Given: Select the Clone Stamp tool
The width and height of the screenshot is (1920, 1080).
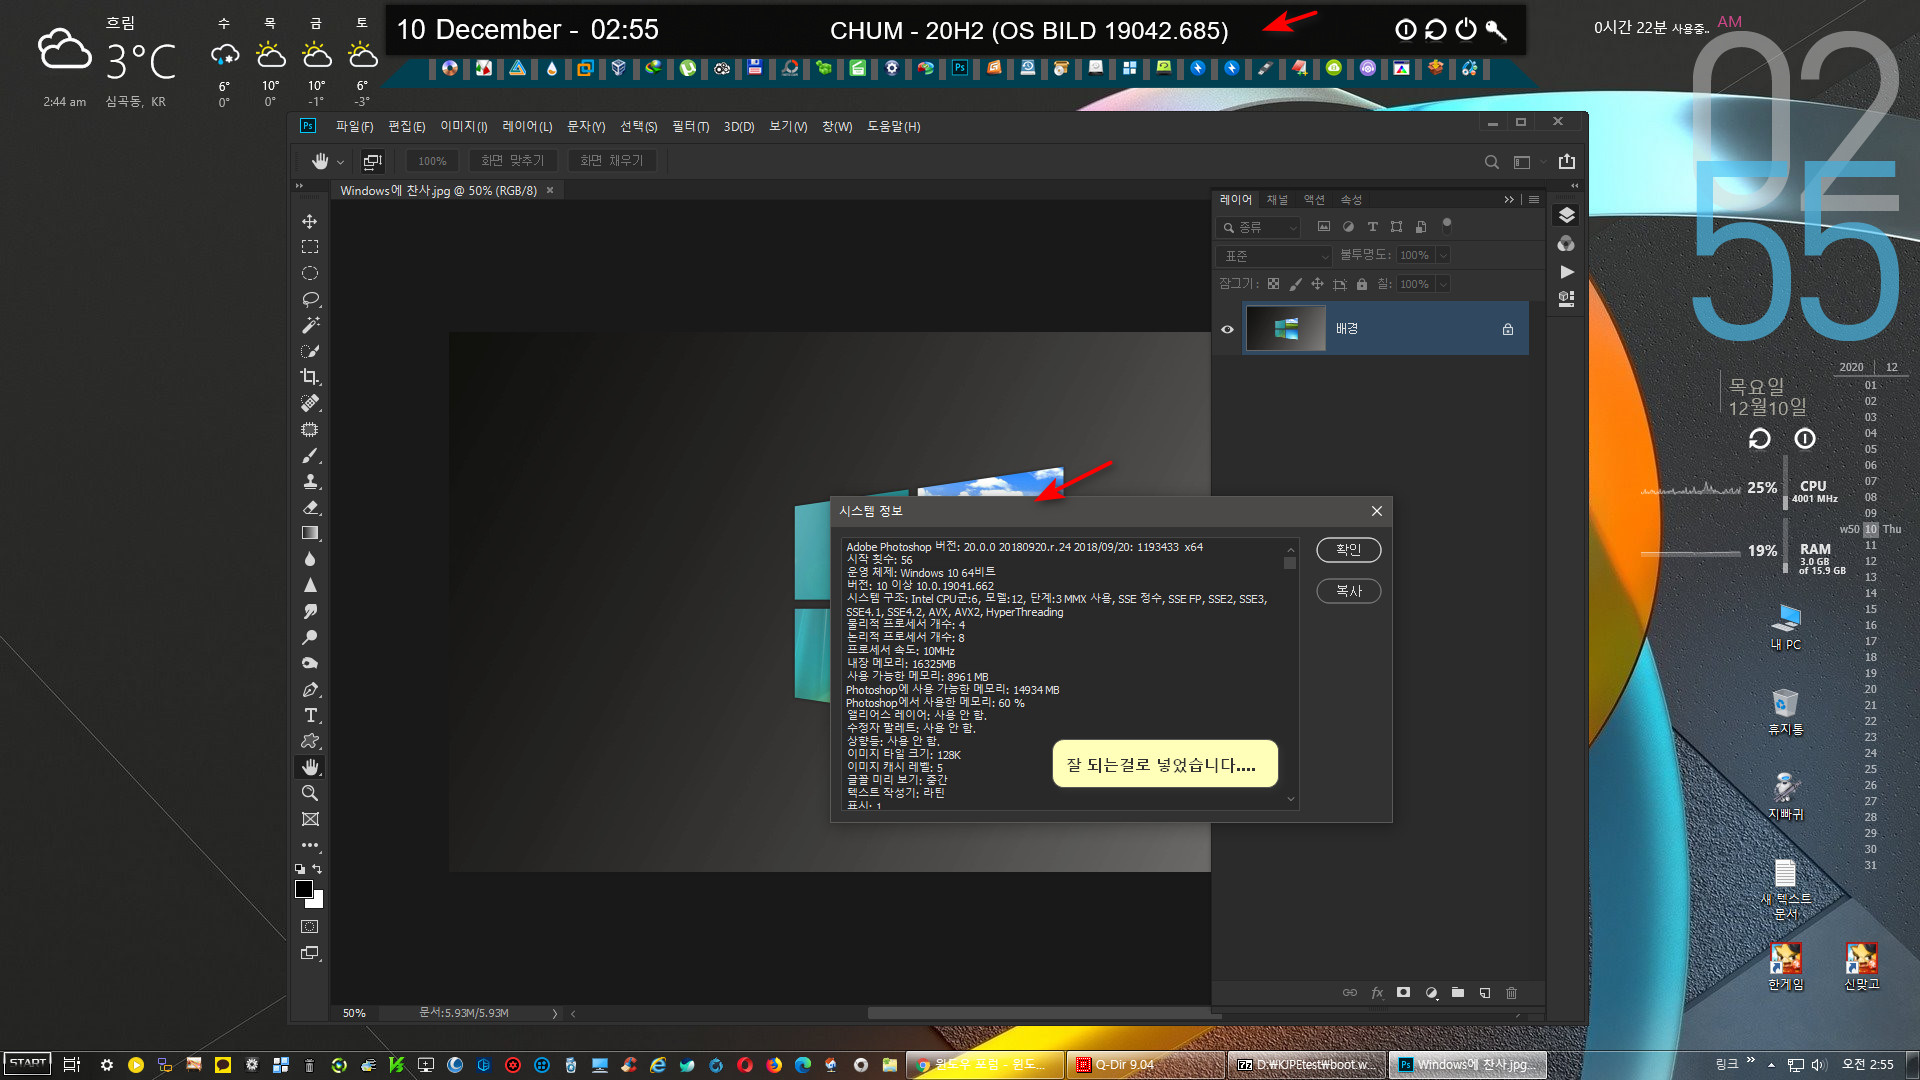Looking at the screenshot, I should [x=310, y=481].
